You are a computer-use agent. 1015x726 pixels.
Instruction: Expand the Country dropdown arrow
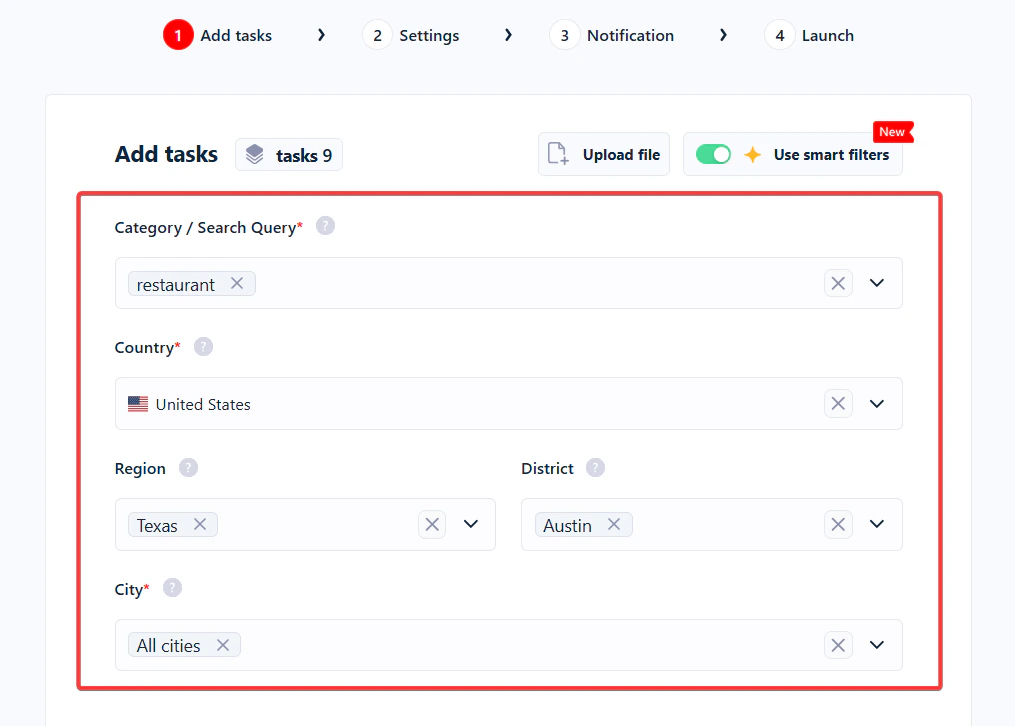(876, 404)
